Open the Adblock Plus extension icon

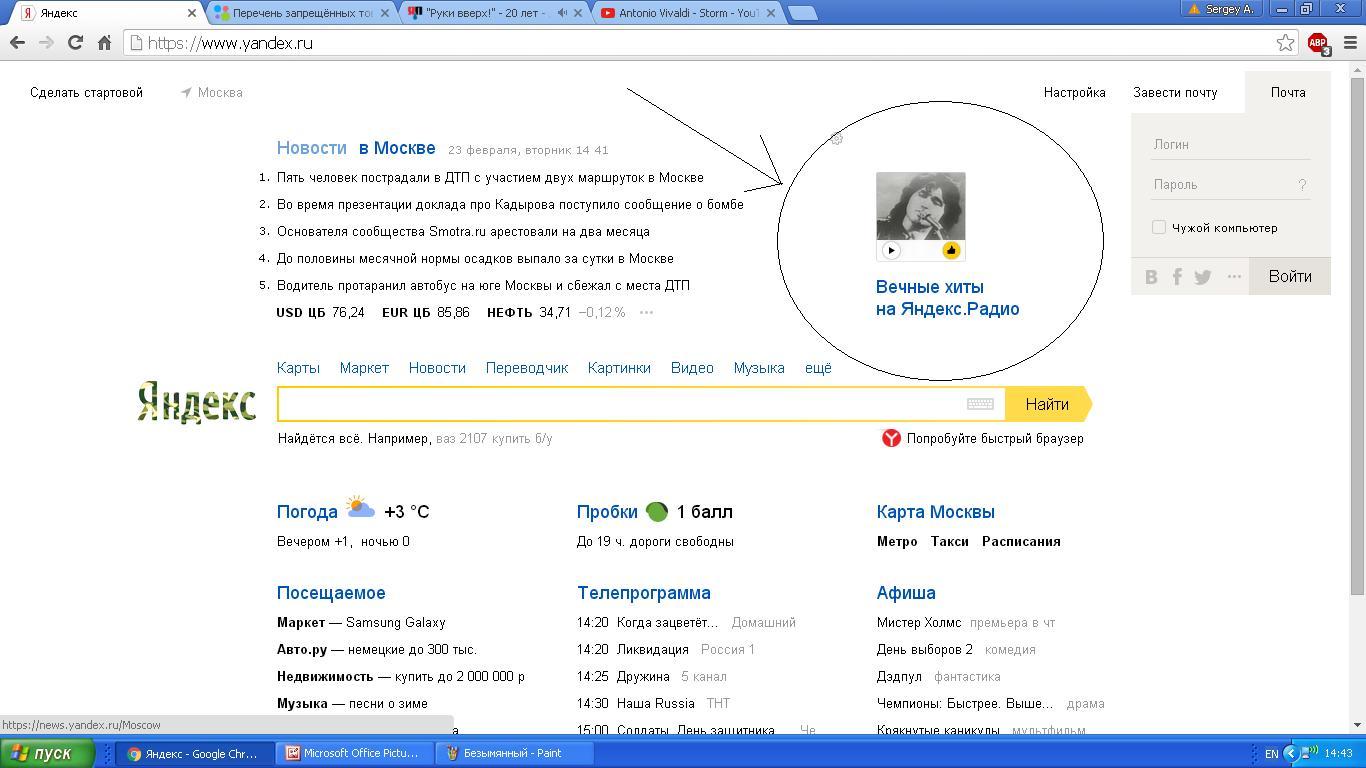tap(1318, 43)
